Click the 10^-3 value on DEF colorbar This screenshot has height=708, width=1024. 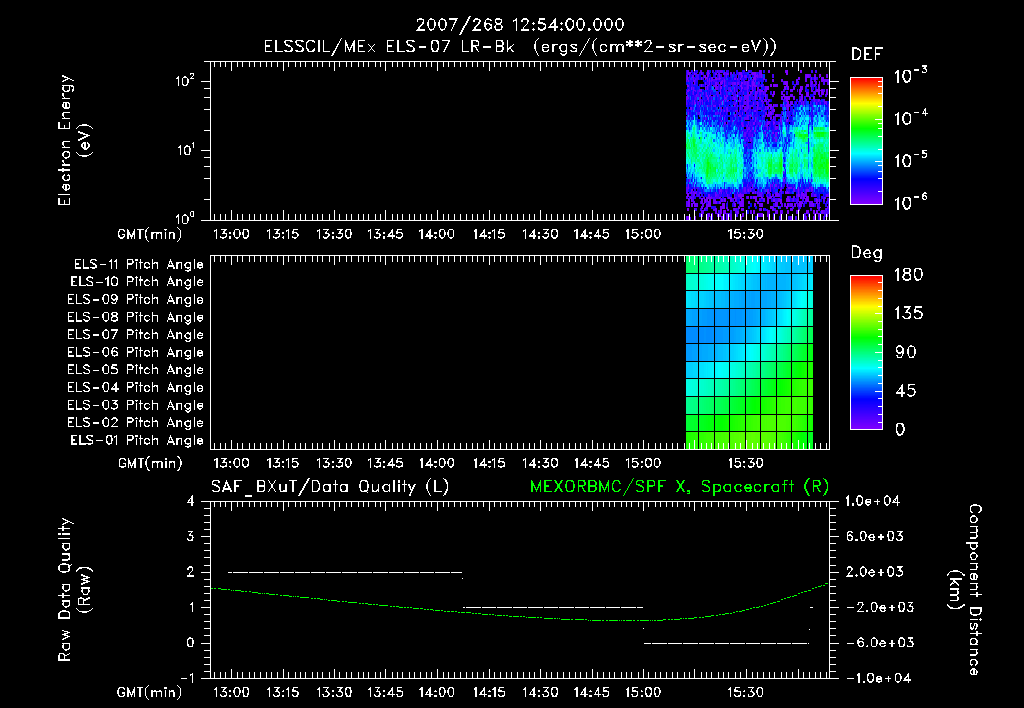coord(910,75)
